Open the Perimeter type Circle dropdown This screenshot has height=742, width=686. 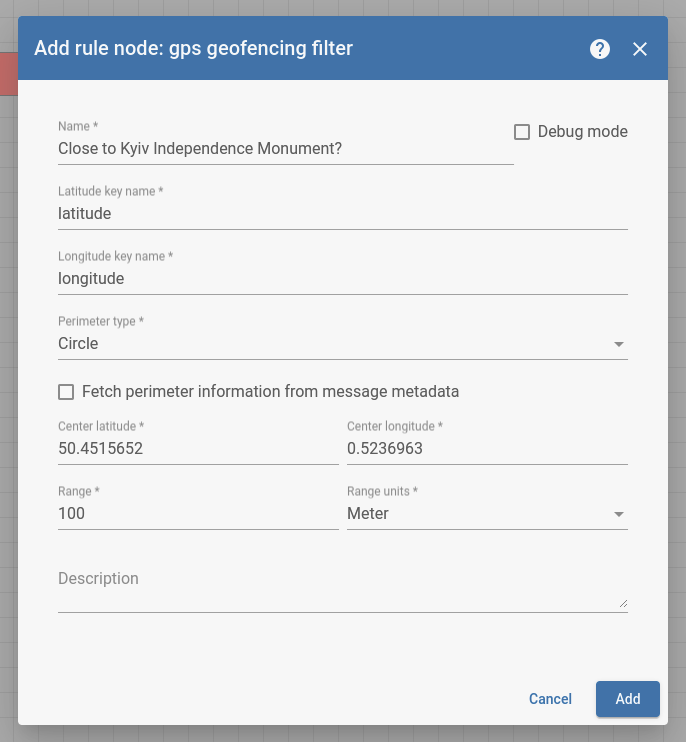pos(343,344)
